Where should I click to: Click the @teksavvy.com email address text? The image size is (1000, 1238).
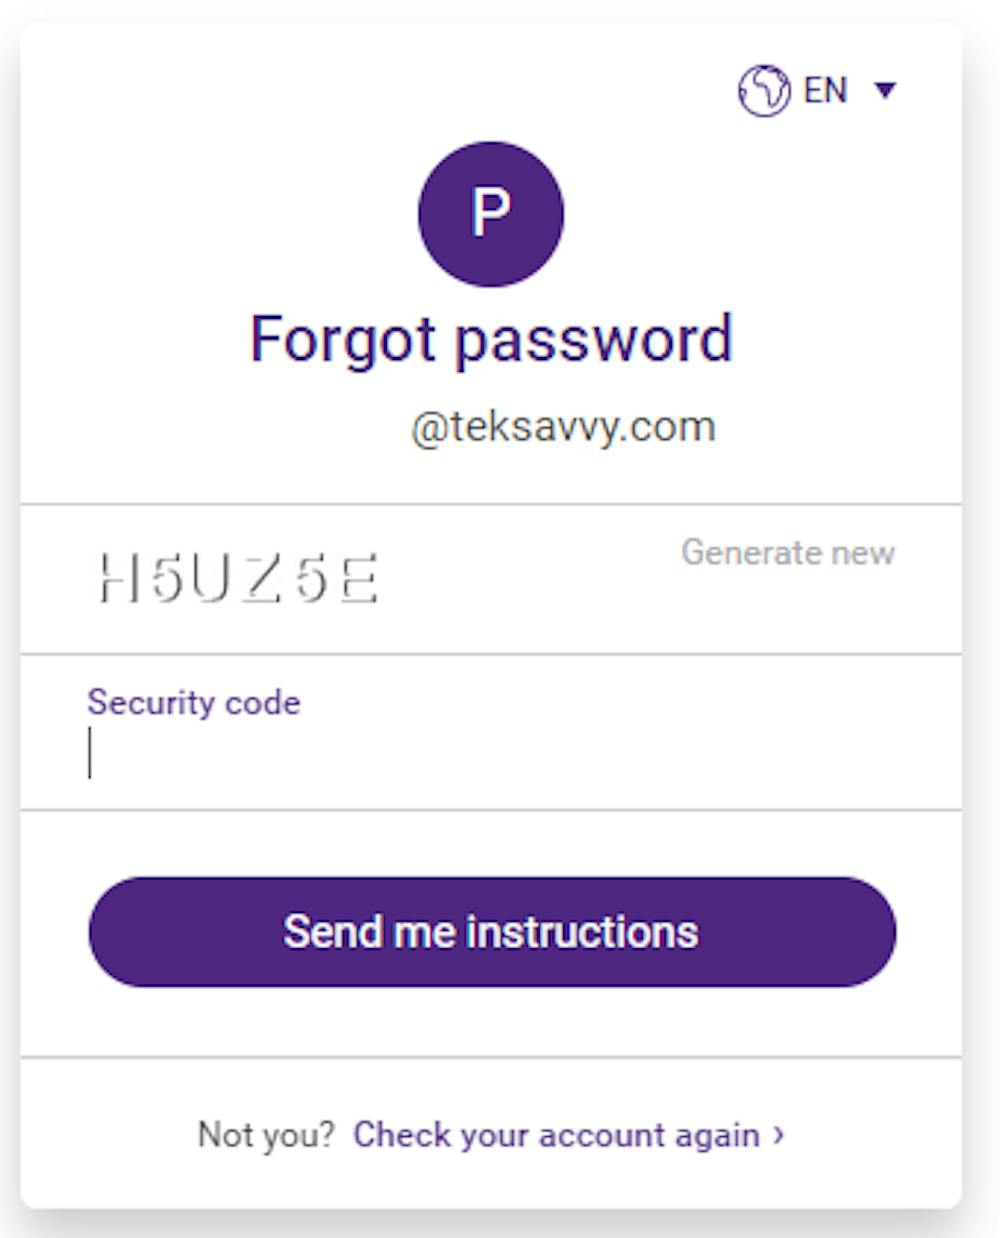coord(563,427)
